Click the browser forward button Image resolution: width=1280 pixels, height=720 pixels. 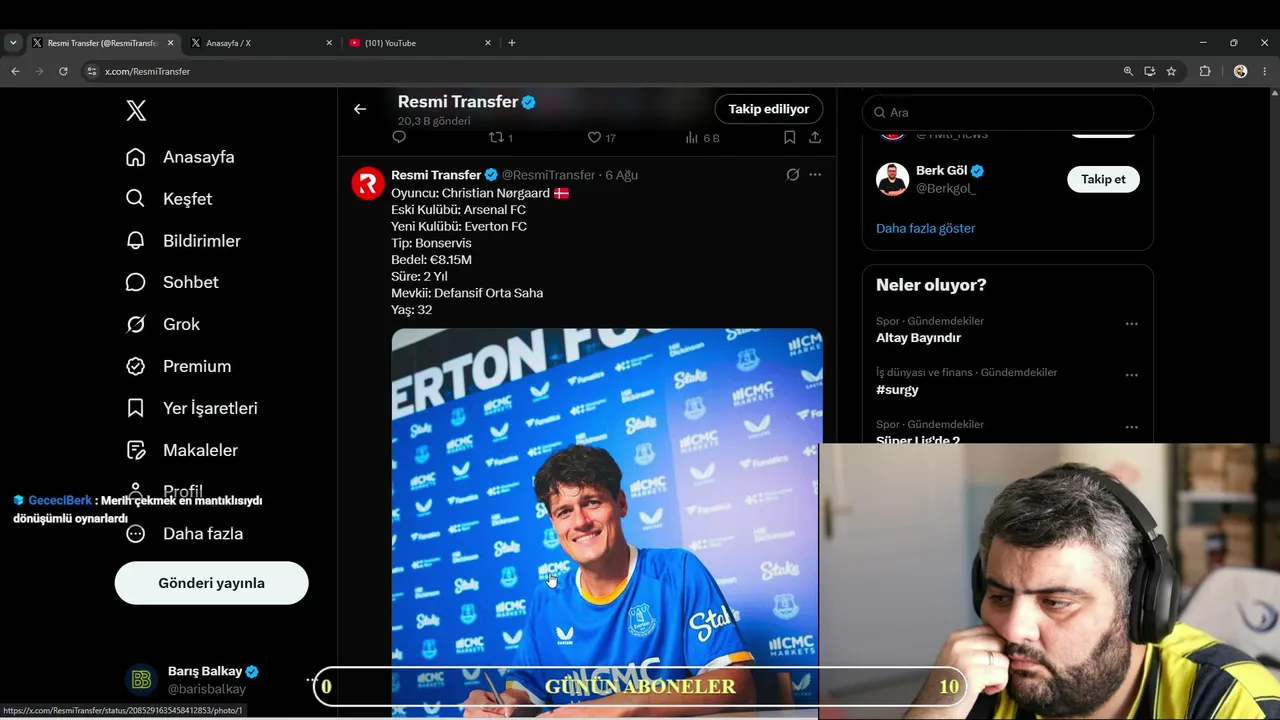pyautogui.click(x=39, y=71)
